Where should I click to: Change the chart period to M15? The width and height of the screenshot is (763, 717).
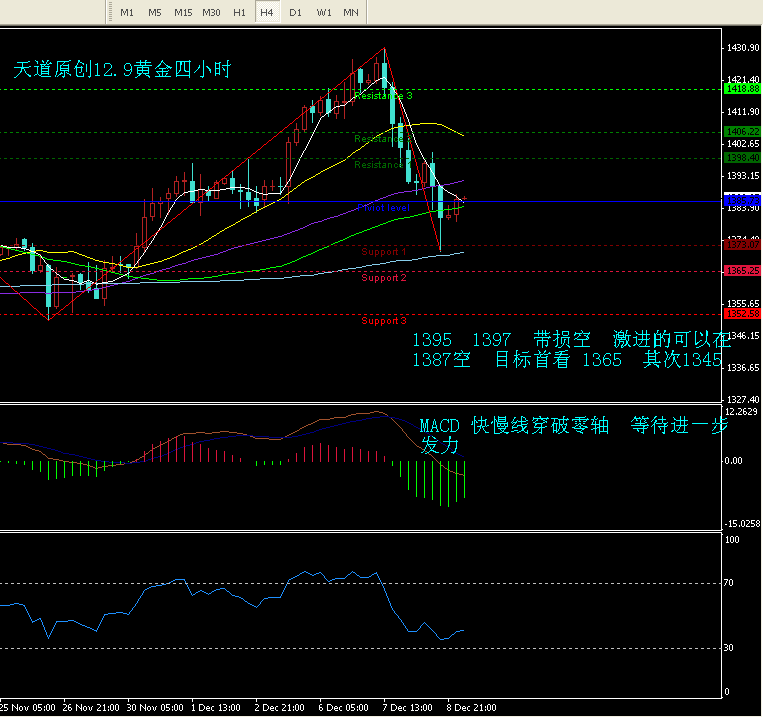tap(183, 12)
